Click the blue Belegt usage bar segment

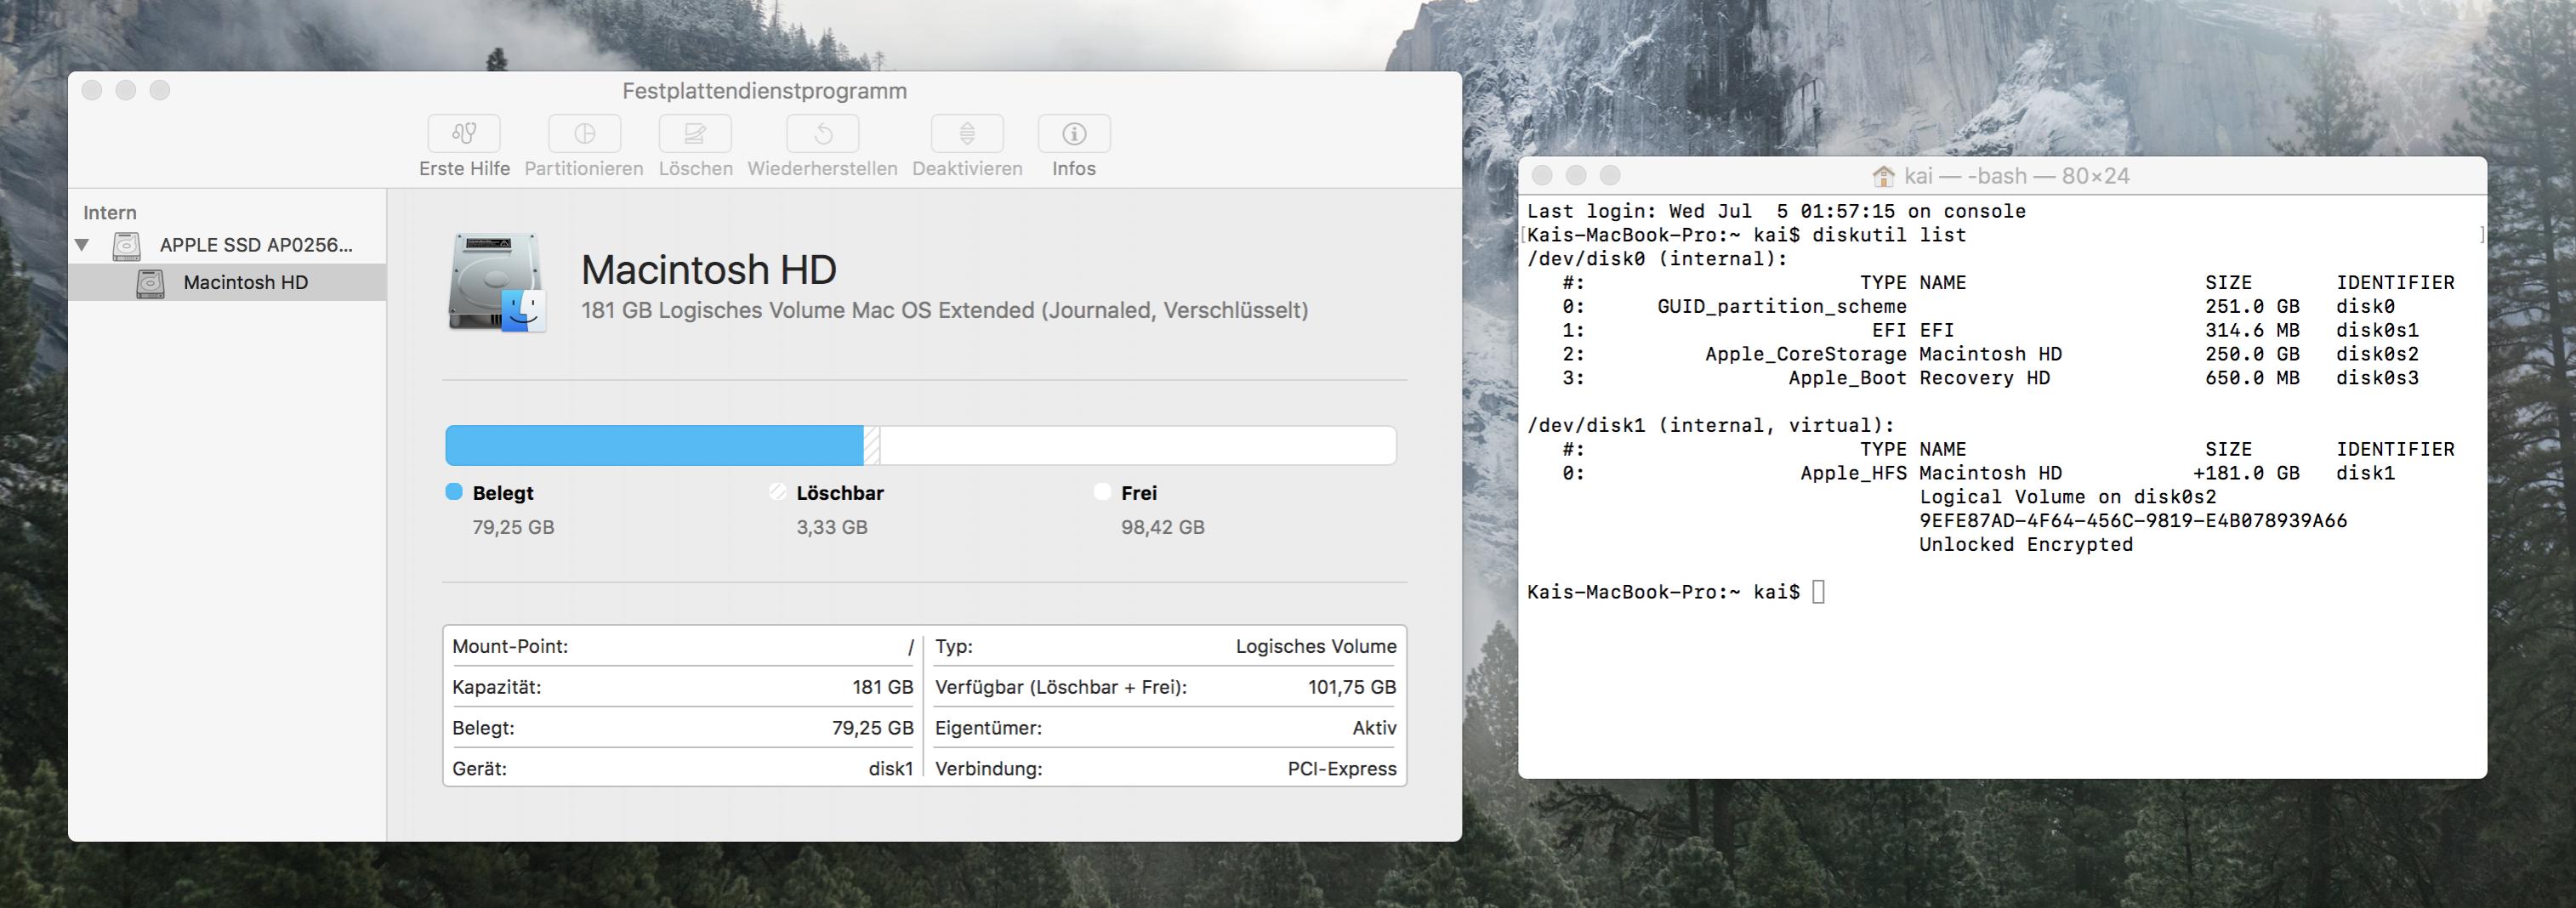point(654,445)
